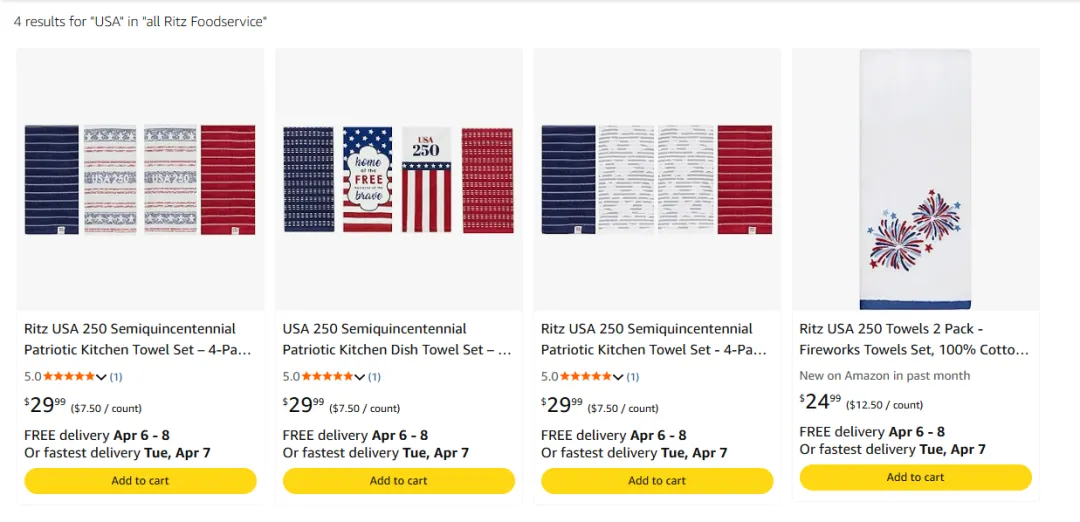Add first Ritz towel set to cart
The height and width of the screenshot is (522, 1080).
click(x=140, y=481)
